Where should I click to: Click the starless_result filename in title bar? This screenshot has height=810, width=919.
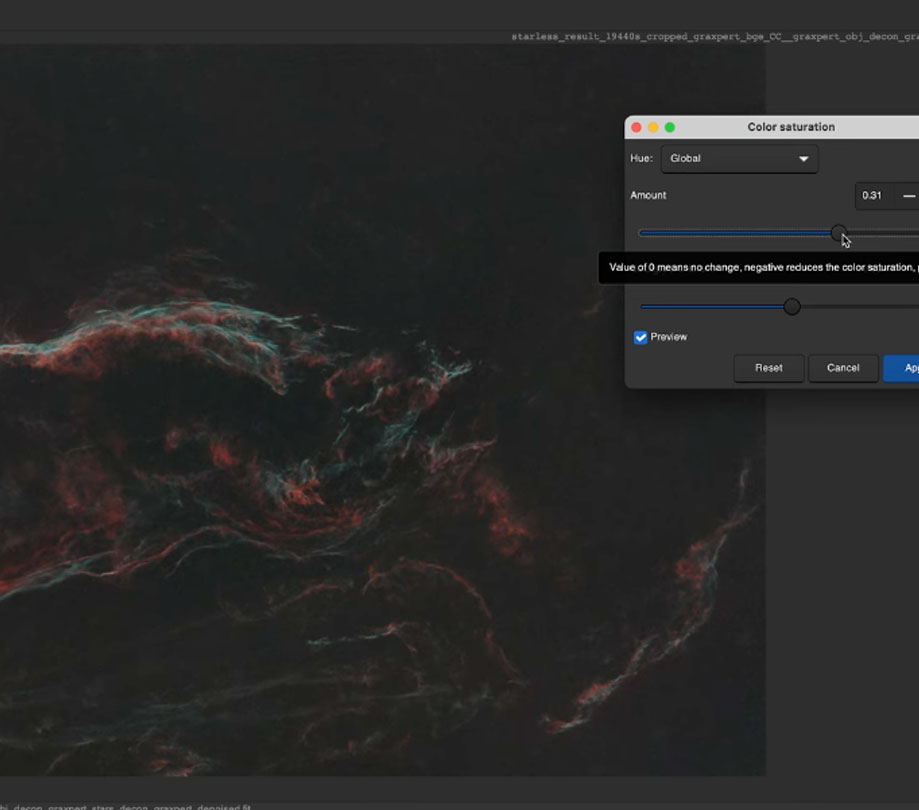click(712, 35)
